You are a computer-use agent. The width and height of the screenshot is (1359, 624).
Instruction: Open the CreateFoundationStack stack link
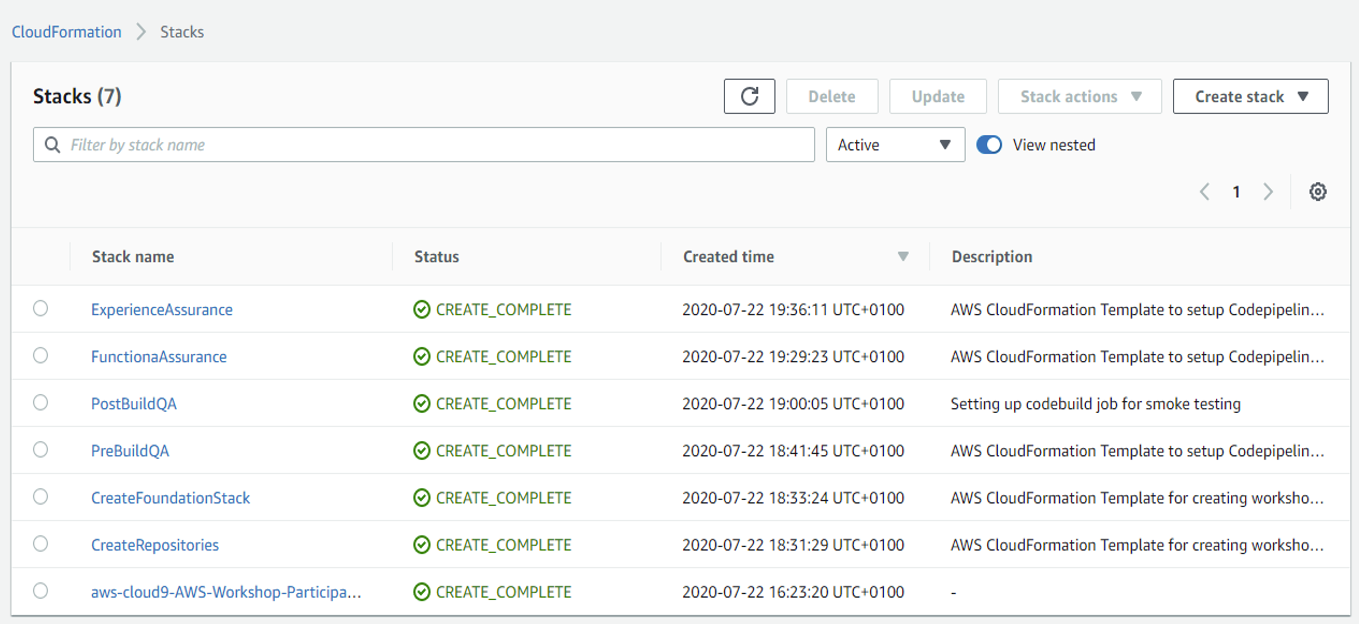coord(170,498)
